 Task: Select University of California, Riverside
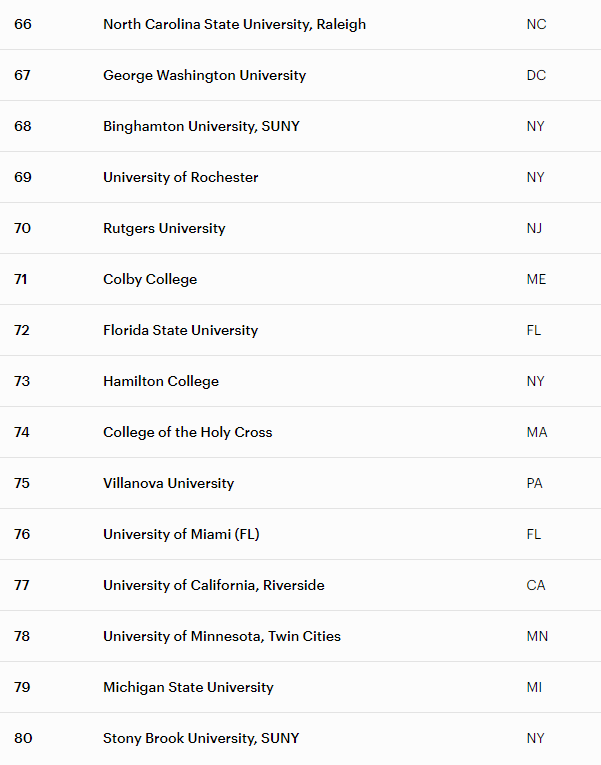coord(214,585)
